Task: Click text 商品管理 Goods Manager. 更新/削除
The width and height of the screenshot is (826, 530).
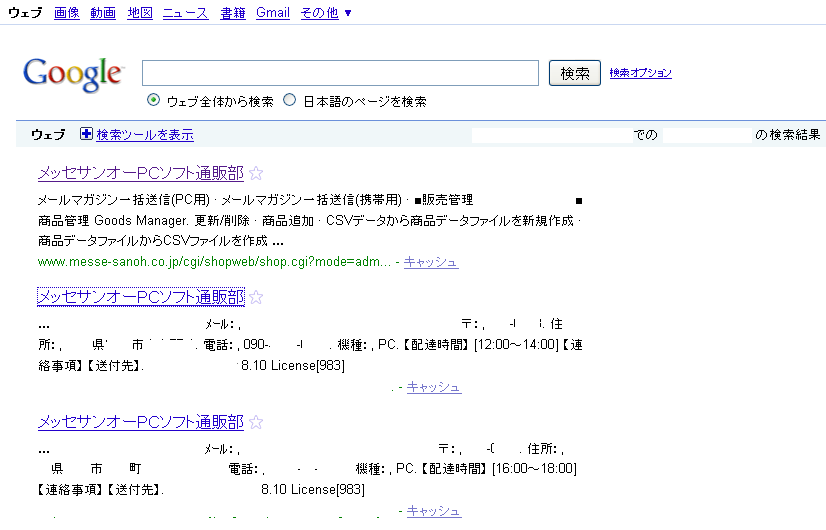Action: coord(143,220)
